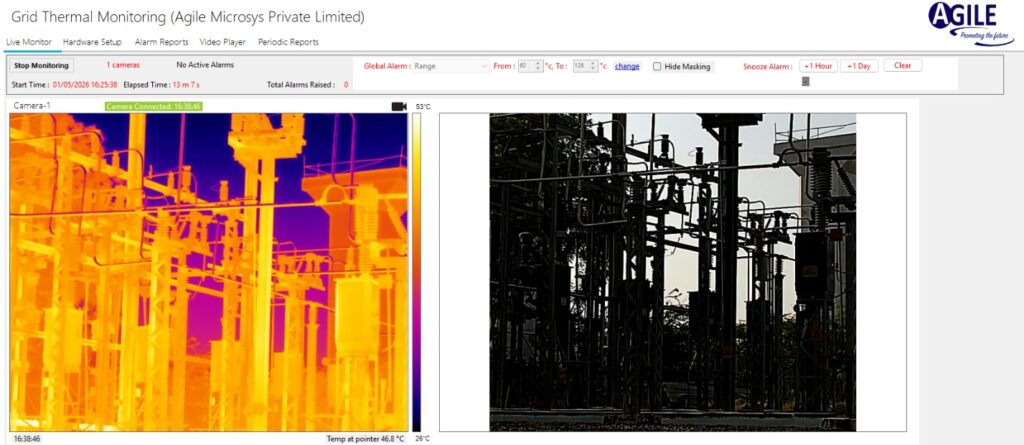Click the To temperature stepper arrows
The width and height of the screenshot is (1024, 445).
[593, 66]
